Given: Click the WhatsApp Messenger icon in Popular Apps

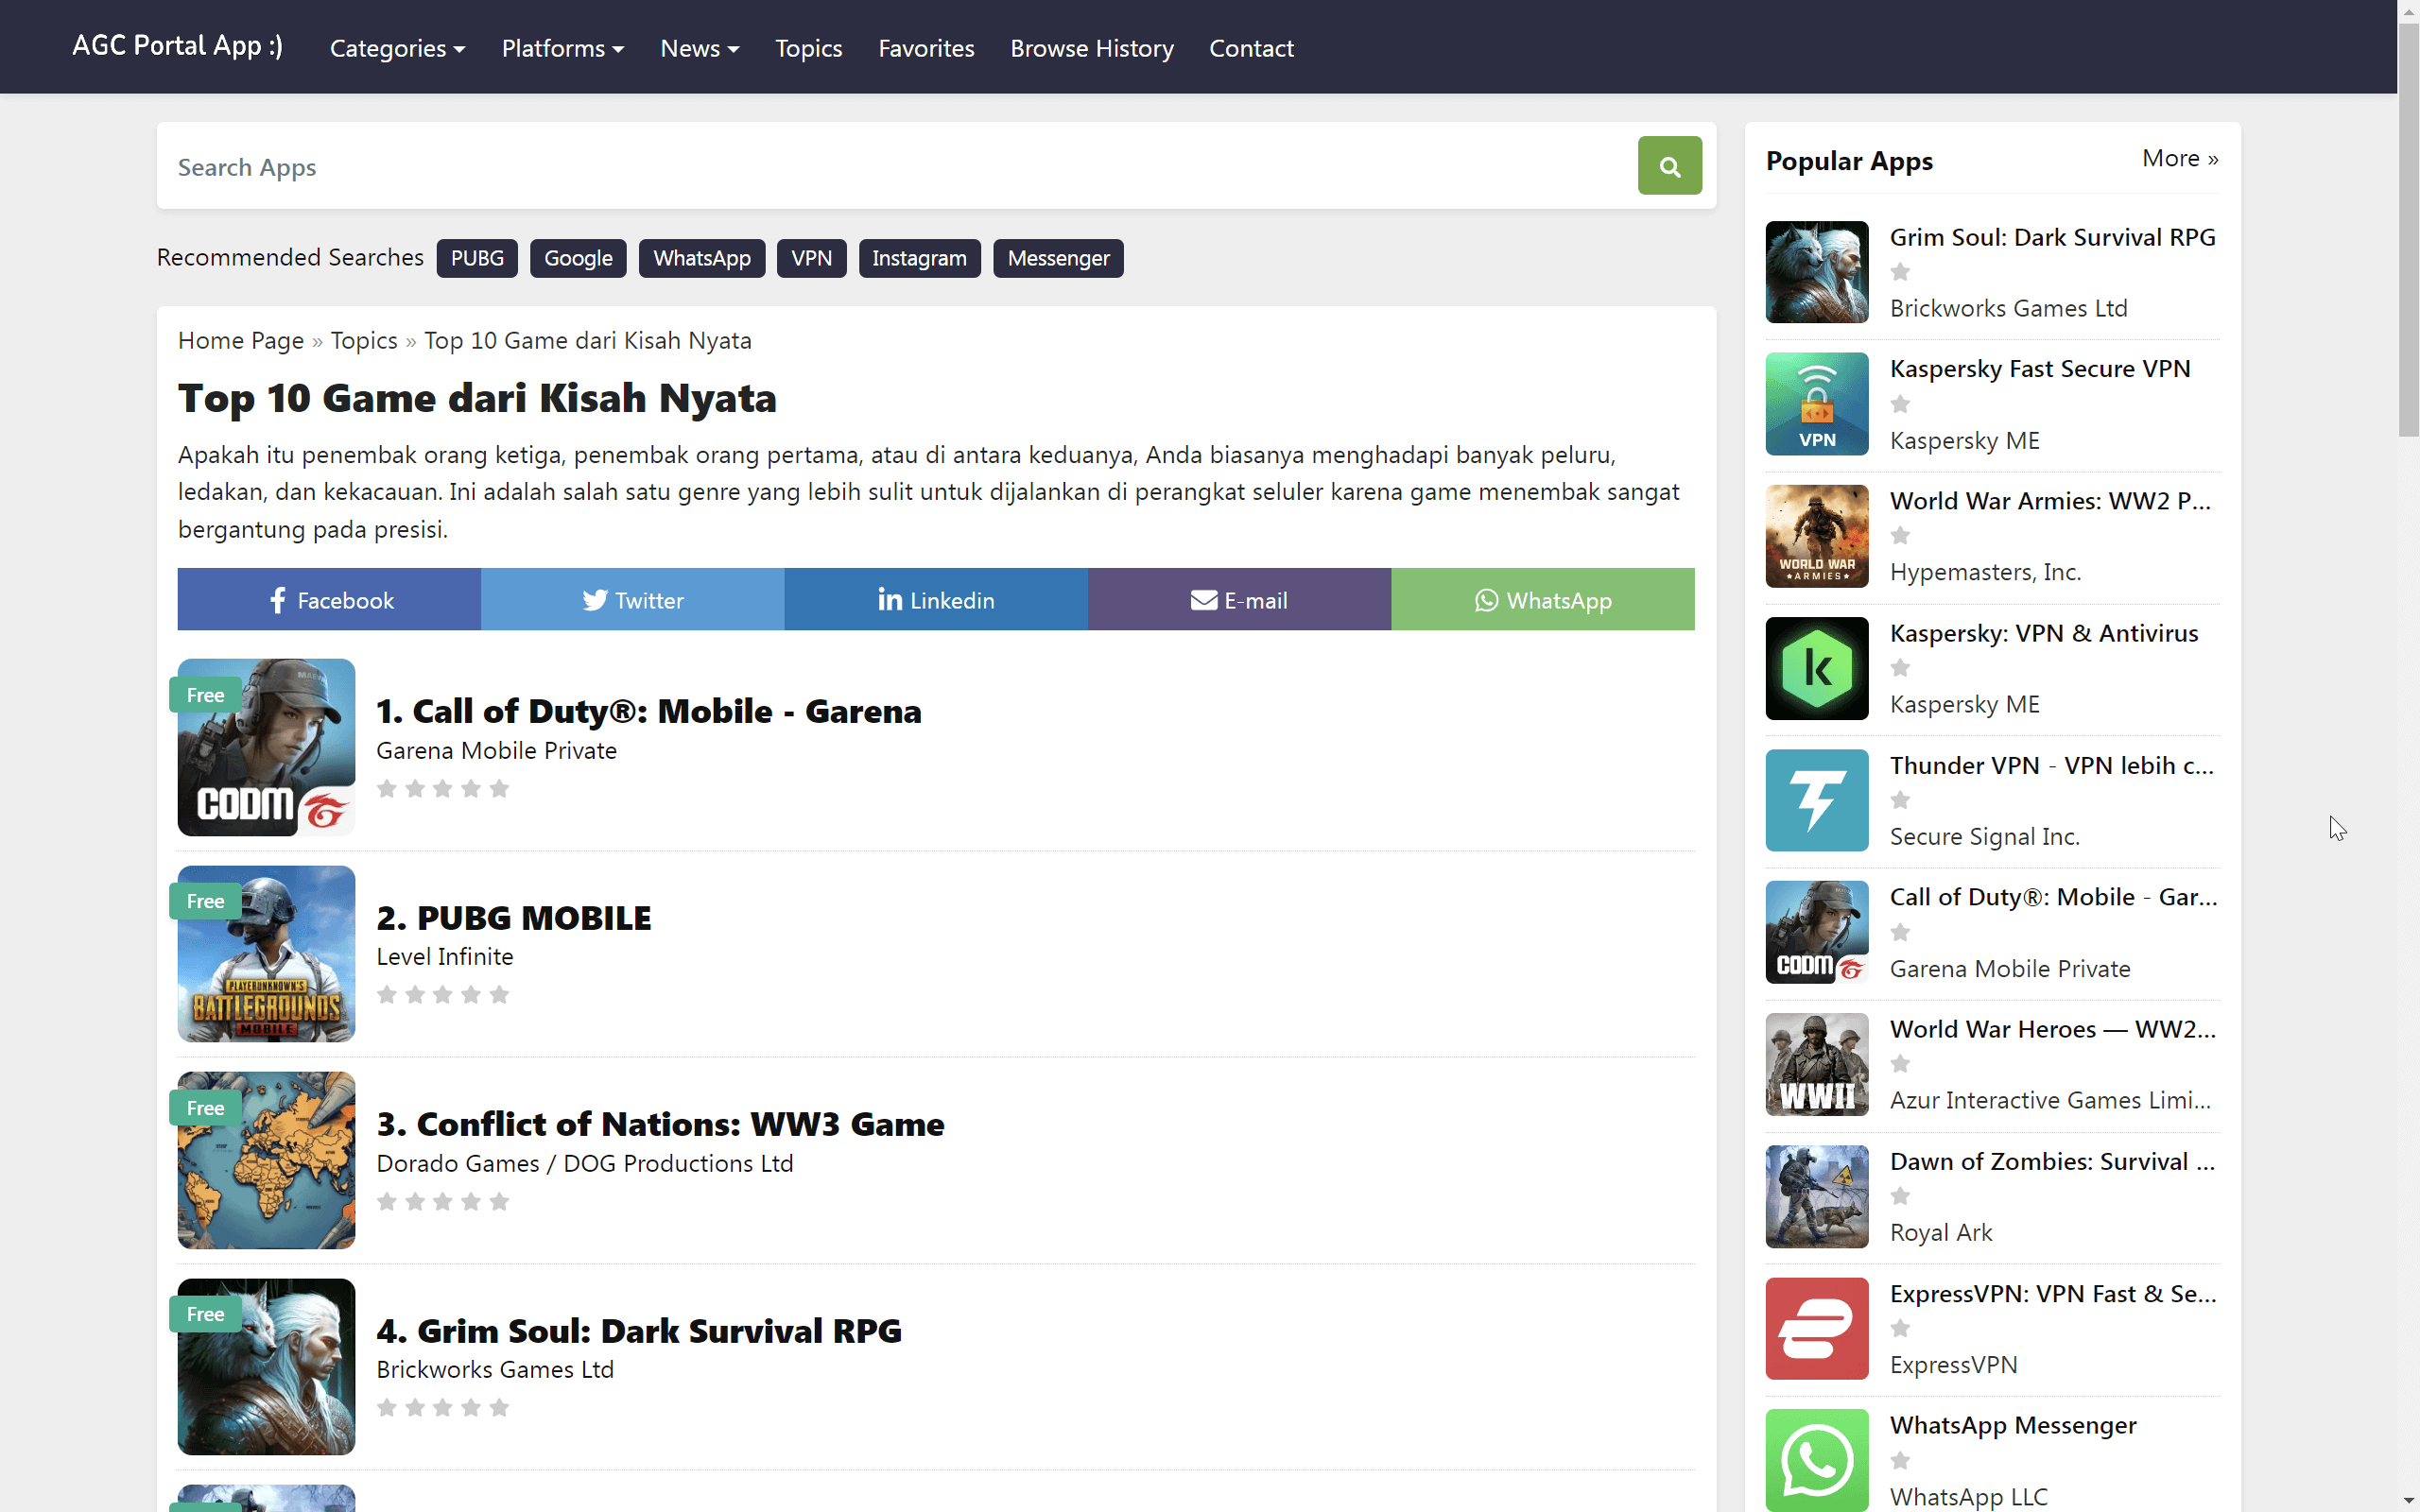Looking at the screenshot, I should point(1816,1460).
